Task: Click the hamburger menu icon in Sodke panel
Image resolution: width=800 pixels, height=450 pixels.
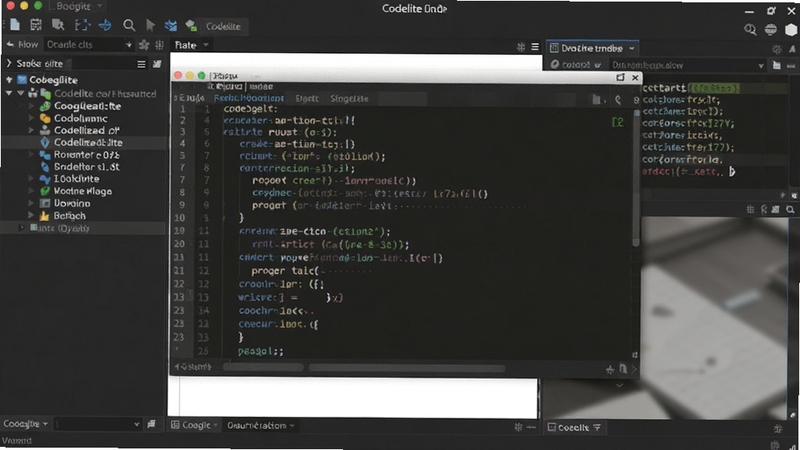Action: [141, 64]
